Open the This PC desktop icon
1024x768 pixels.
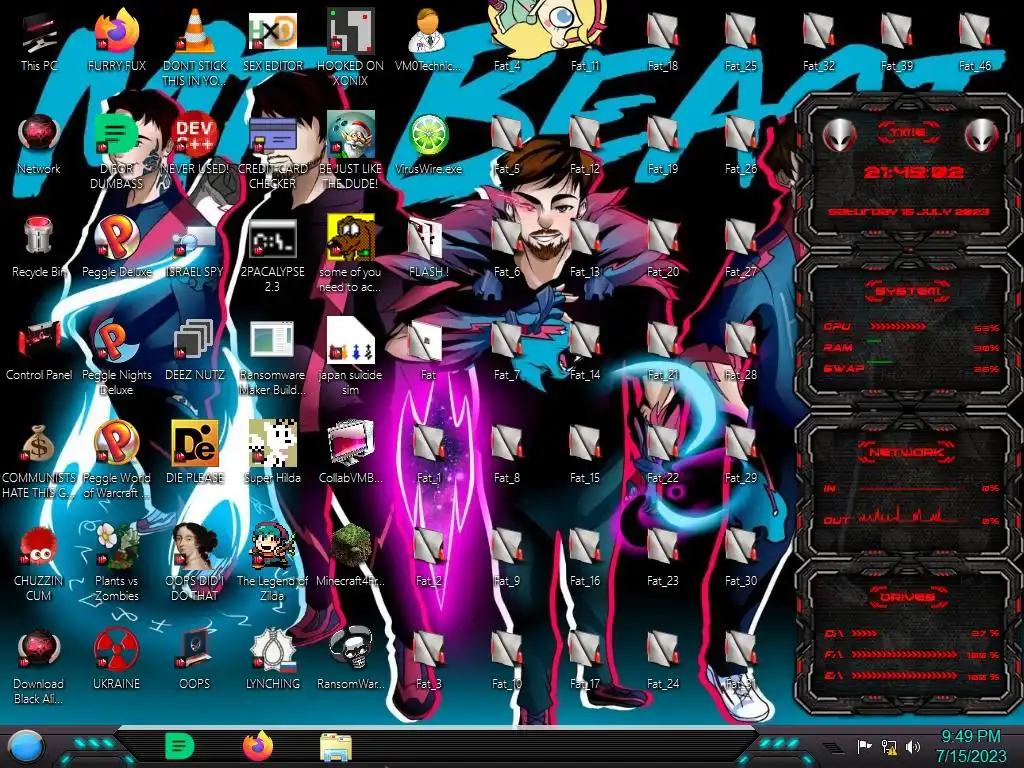click(x=39, y=40)
